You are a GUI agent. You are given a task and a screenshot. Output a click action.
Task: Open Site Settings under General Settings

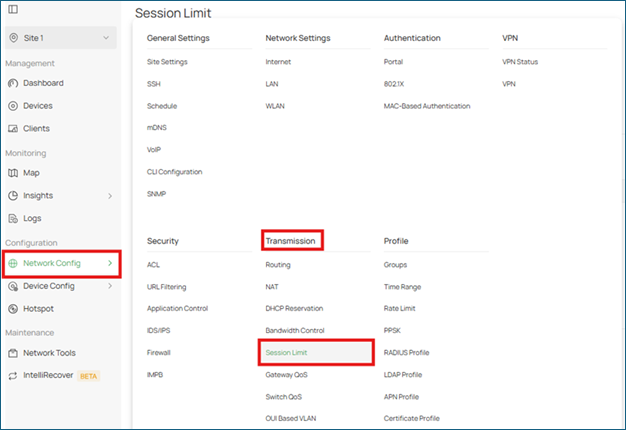pos(167,62)
